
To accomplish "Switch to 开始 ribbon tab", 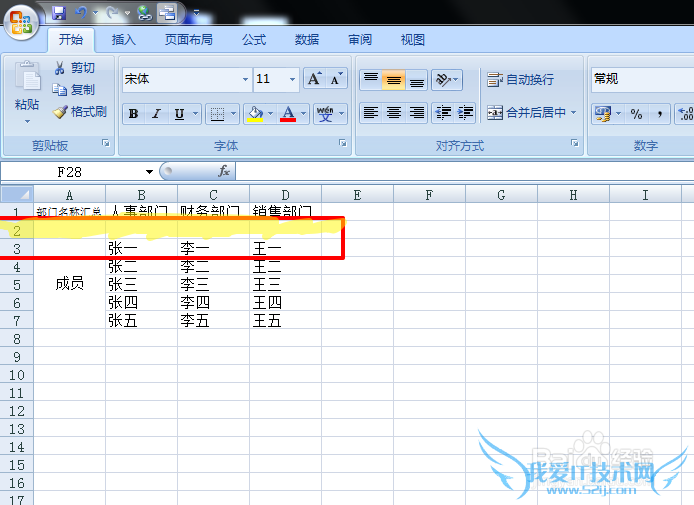I will click(71, 40).
